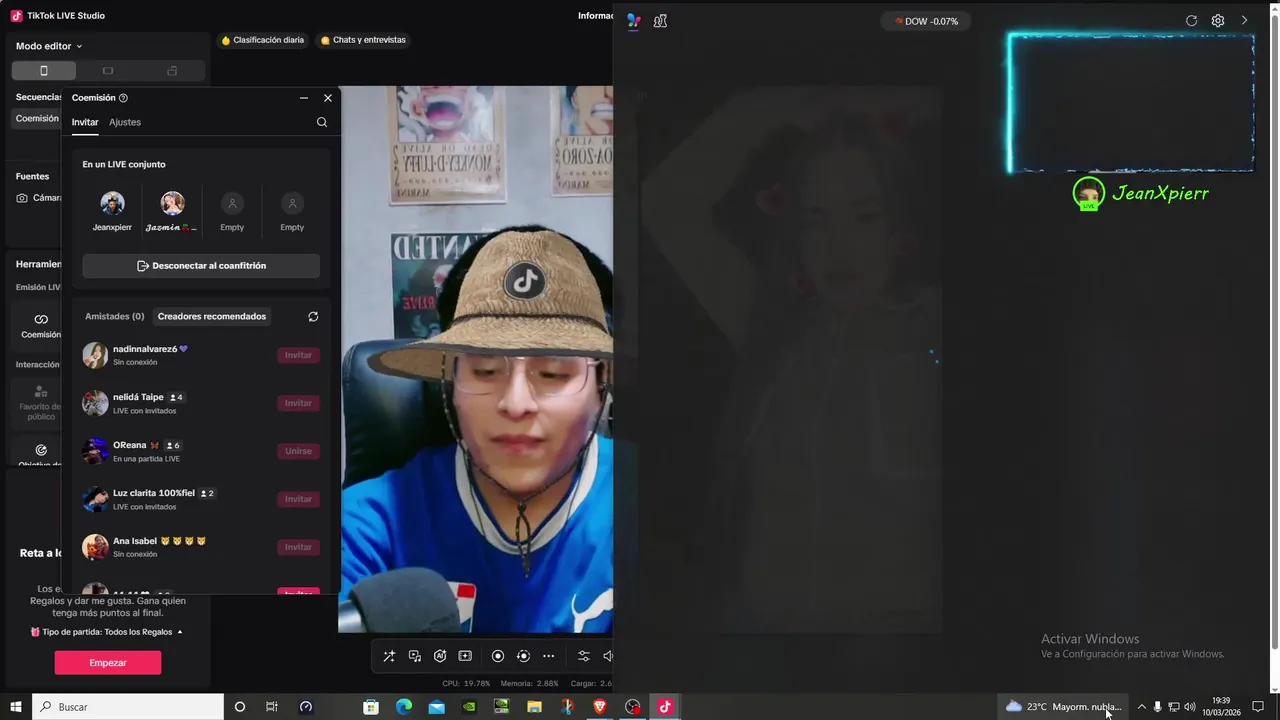Screen dimensions: 1280x720
Task: Click the first Empty guest slot
Action: (232, 204)
